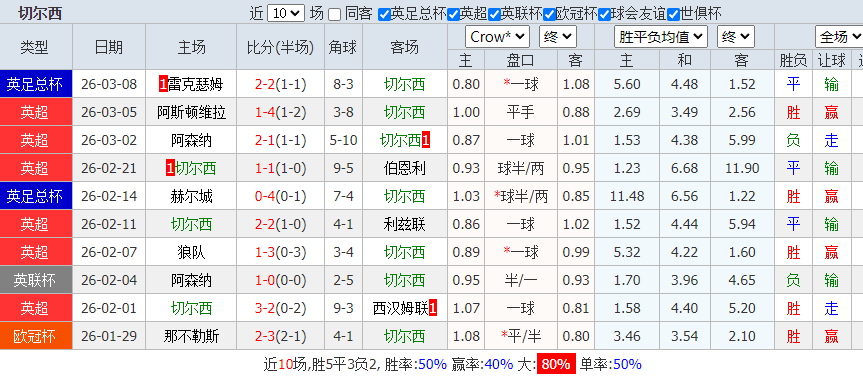Click the 类型 column header
The width and height of the screenshot is (863, 377).
pyautogui.click(x=34, y=47)
